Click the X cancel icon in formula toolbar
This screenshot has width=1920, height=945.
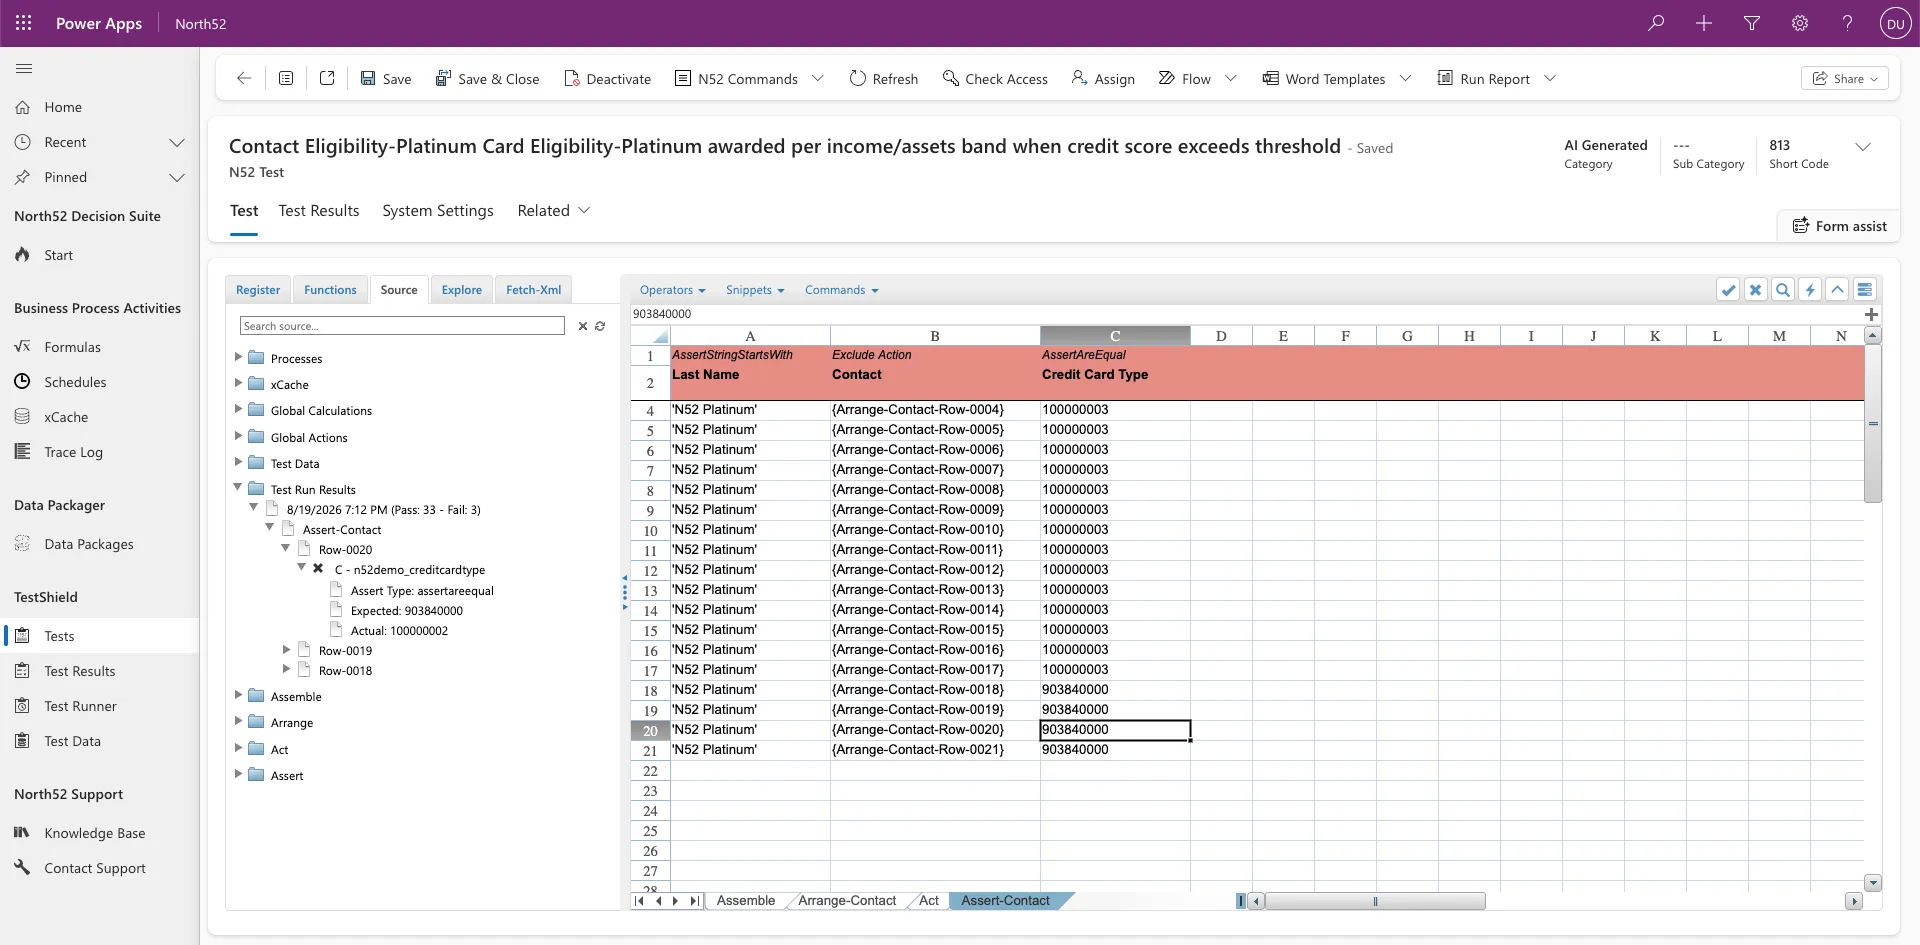1755,290
